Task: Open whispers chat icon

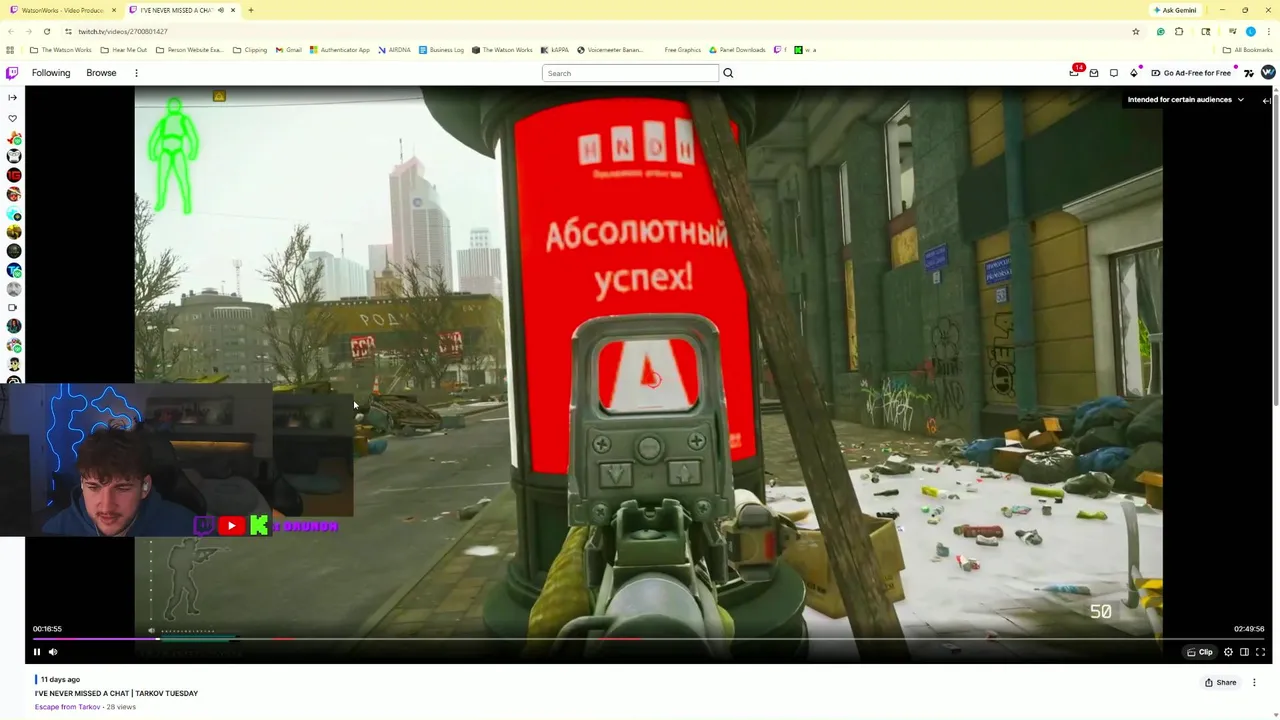Action: click(1113, 73)
